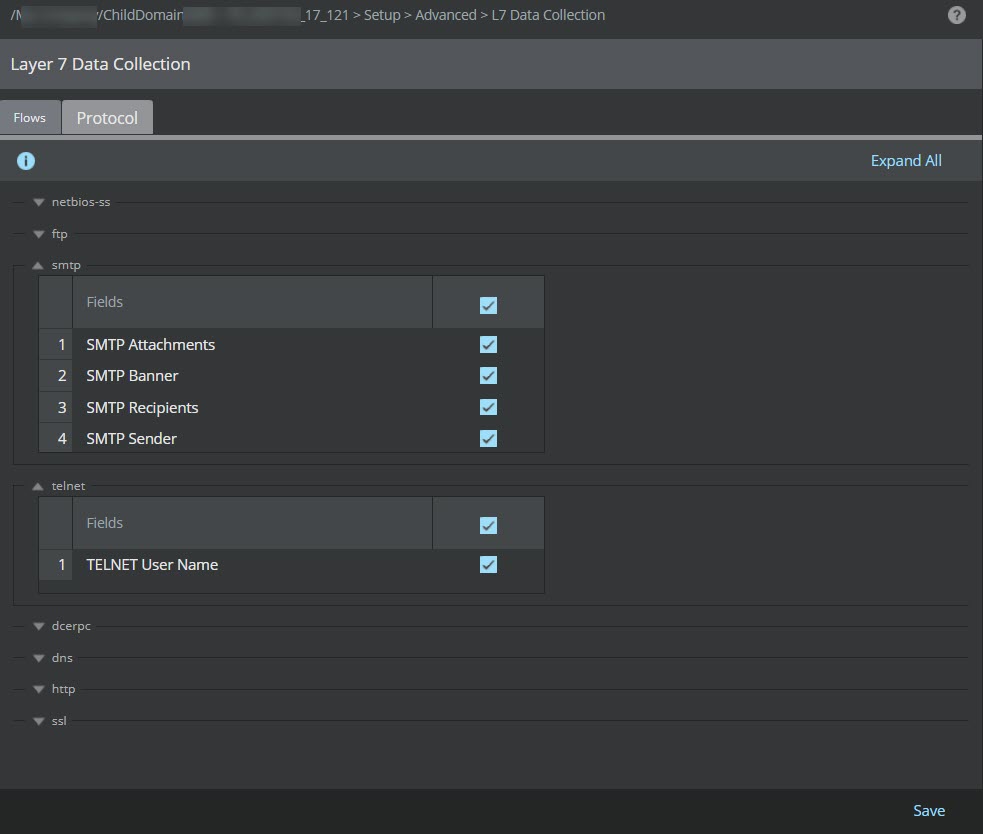Expand the ftp section arrow
The height and width of the screenshot is (834, 983).
pyautogui.click(x=38, y=234)
